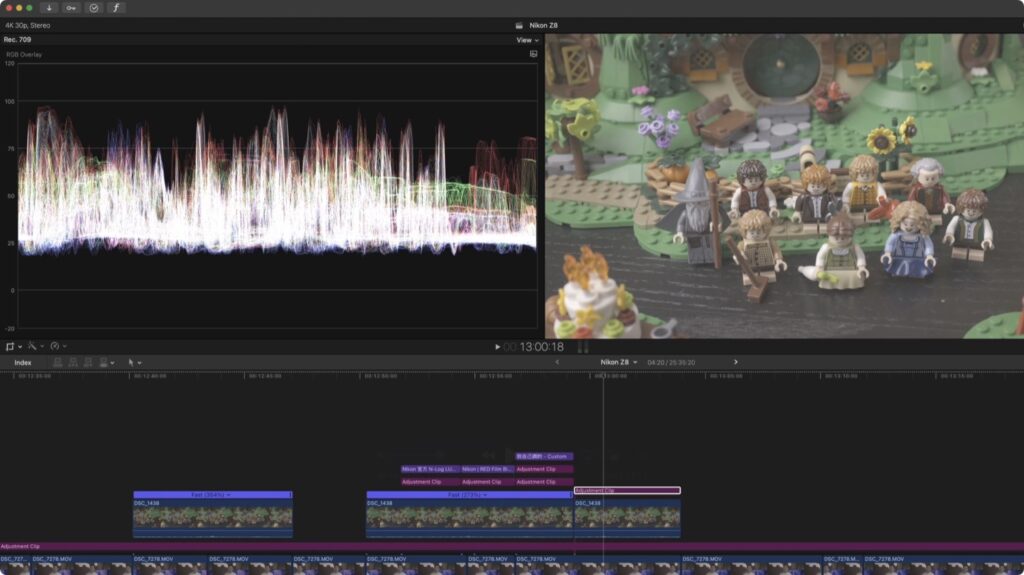Open the Keyword Editor key icon
Image resolution: width=1024 pixels, height=575 pixels.
pos(71,8)
